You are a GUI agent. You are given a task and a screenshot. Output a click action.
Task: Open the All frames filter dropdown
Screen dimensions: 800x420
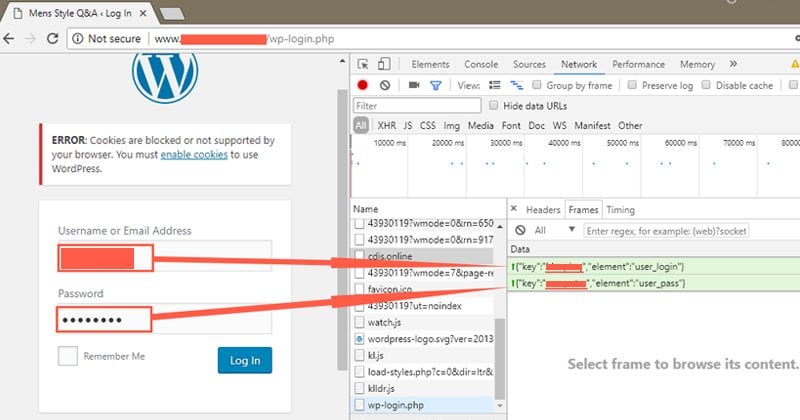click(555, 230)
